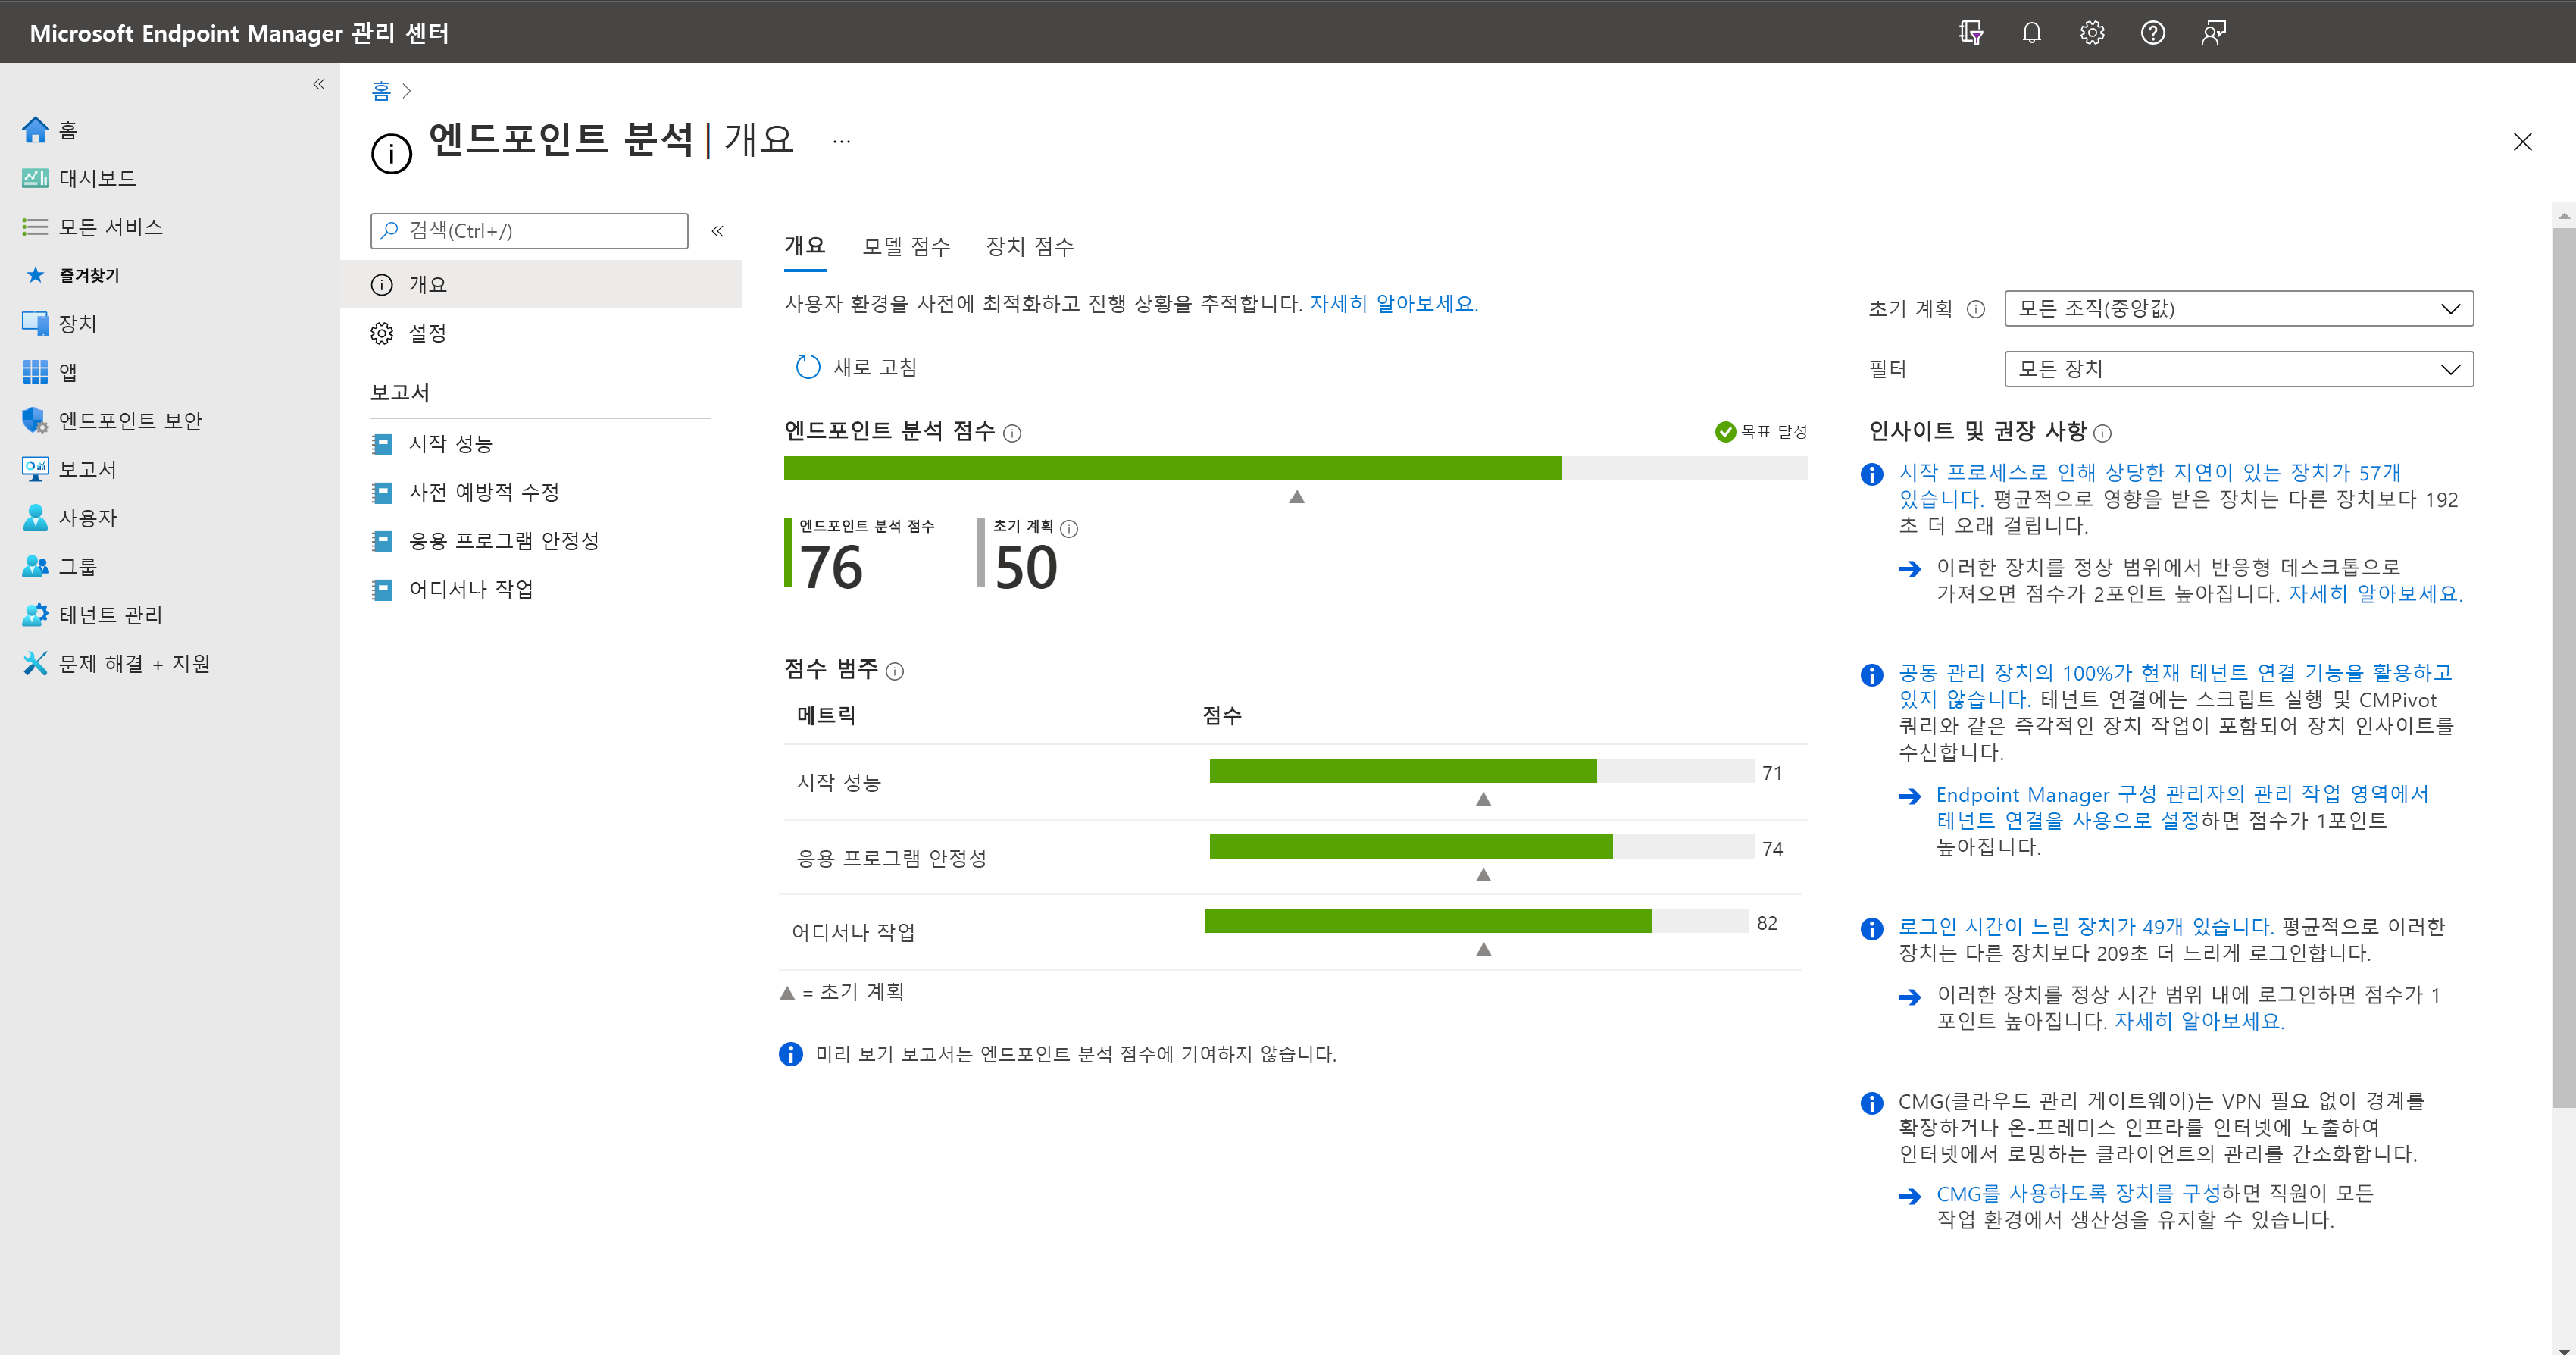This screenshot has width=2576, height=1355.
Task: Click the 응용 프로그램 안정성 metric row label
Action: tap(891, 858)
